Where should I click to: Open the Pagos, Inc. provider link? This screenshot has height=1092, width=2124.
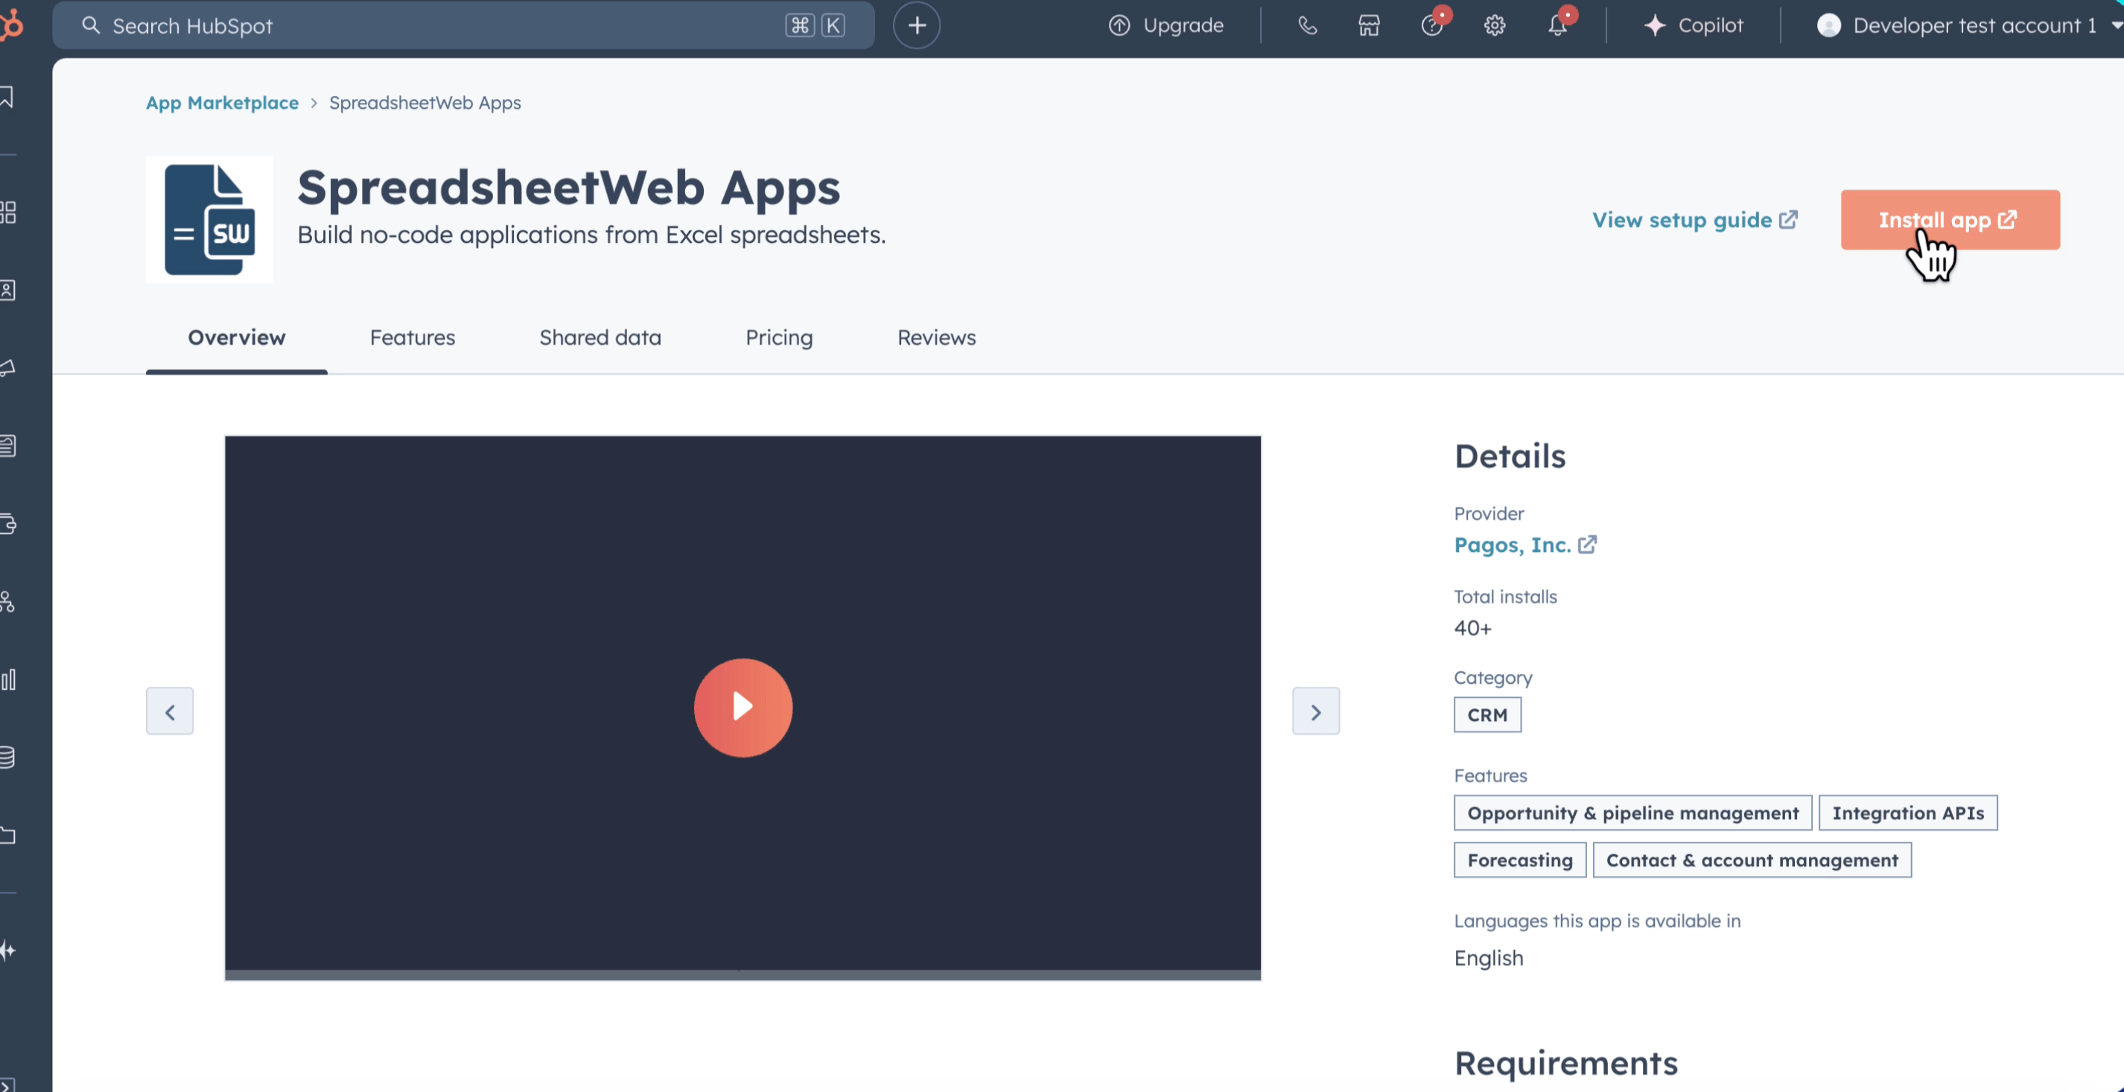click(1512, 545)
